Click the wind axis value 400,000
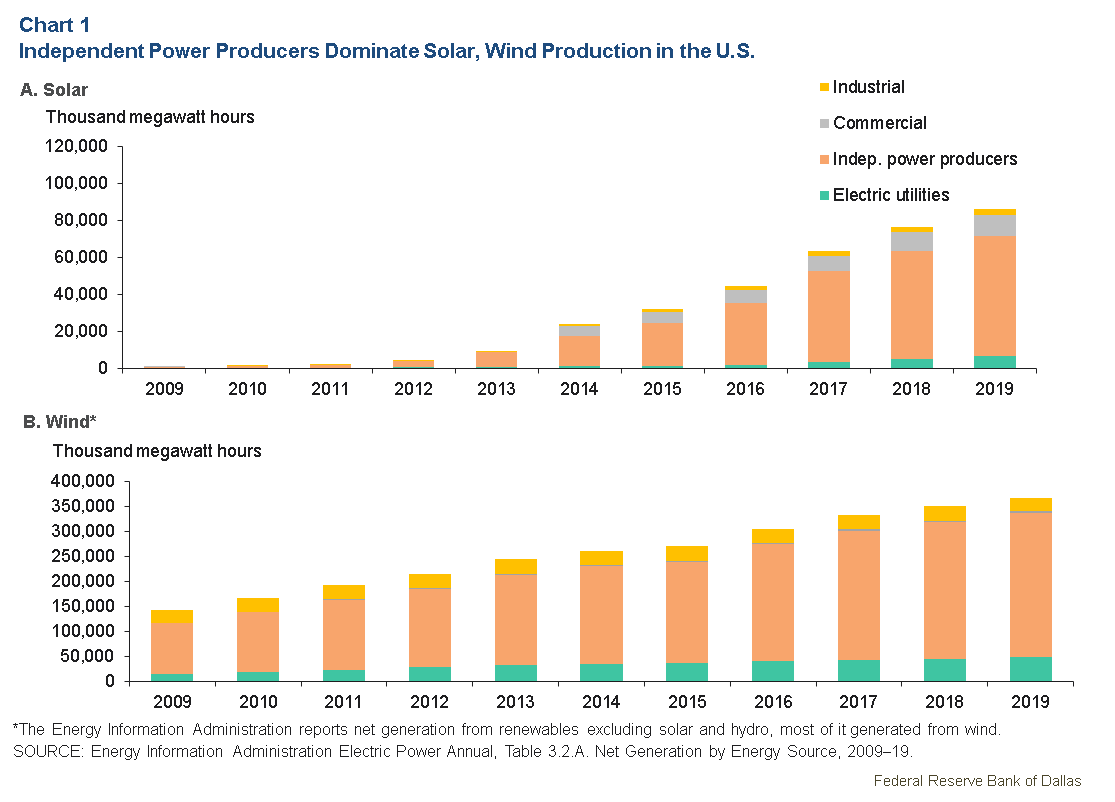Screen dimensions: 1115x802 pyautogui.click(x=82, y=481)
